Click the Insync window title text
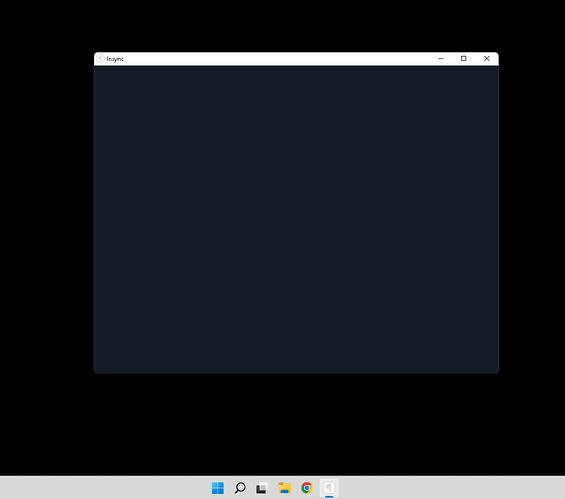 tap(115, 59)
